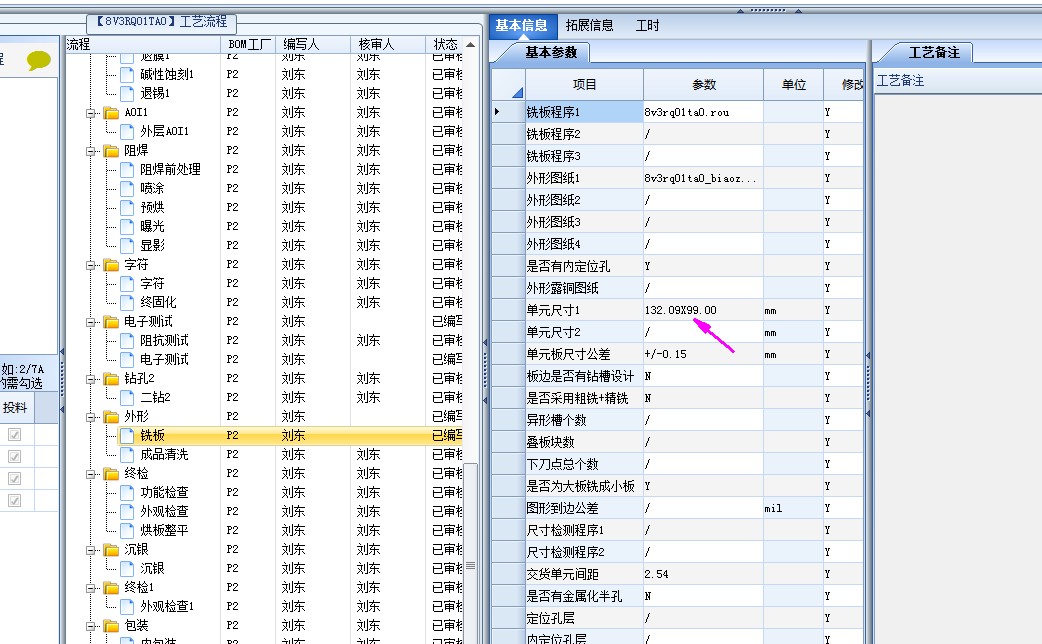Click the 终检1 folder icon
1042x644 pixels.
[111, 588]
